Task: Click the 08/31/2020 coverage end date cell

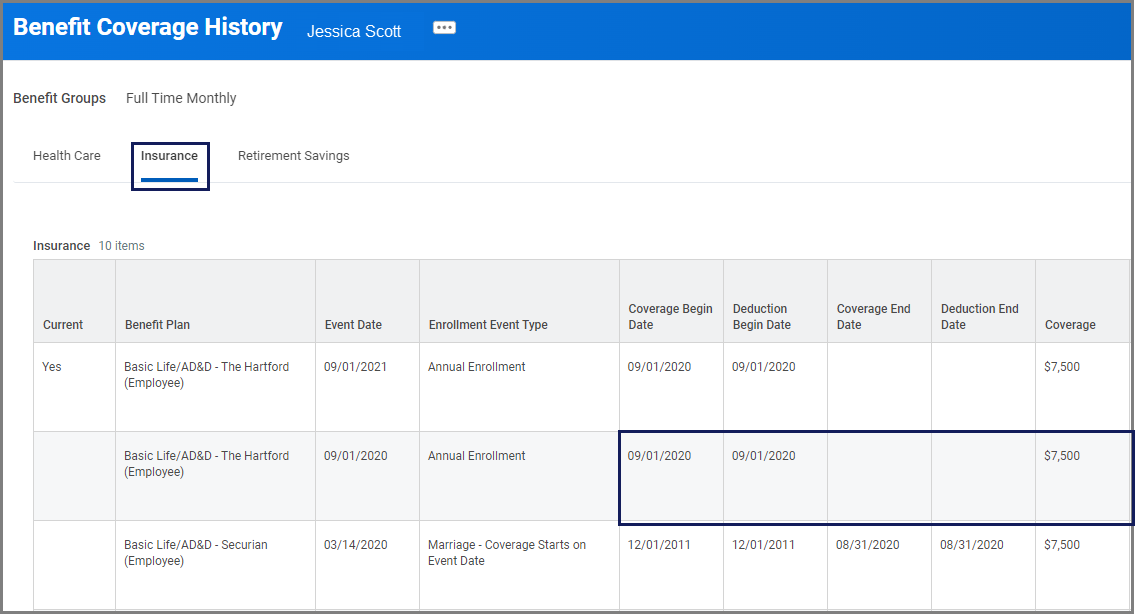Action: pos(867,545)
